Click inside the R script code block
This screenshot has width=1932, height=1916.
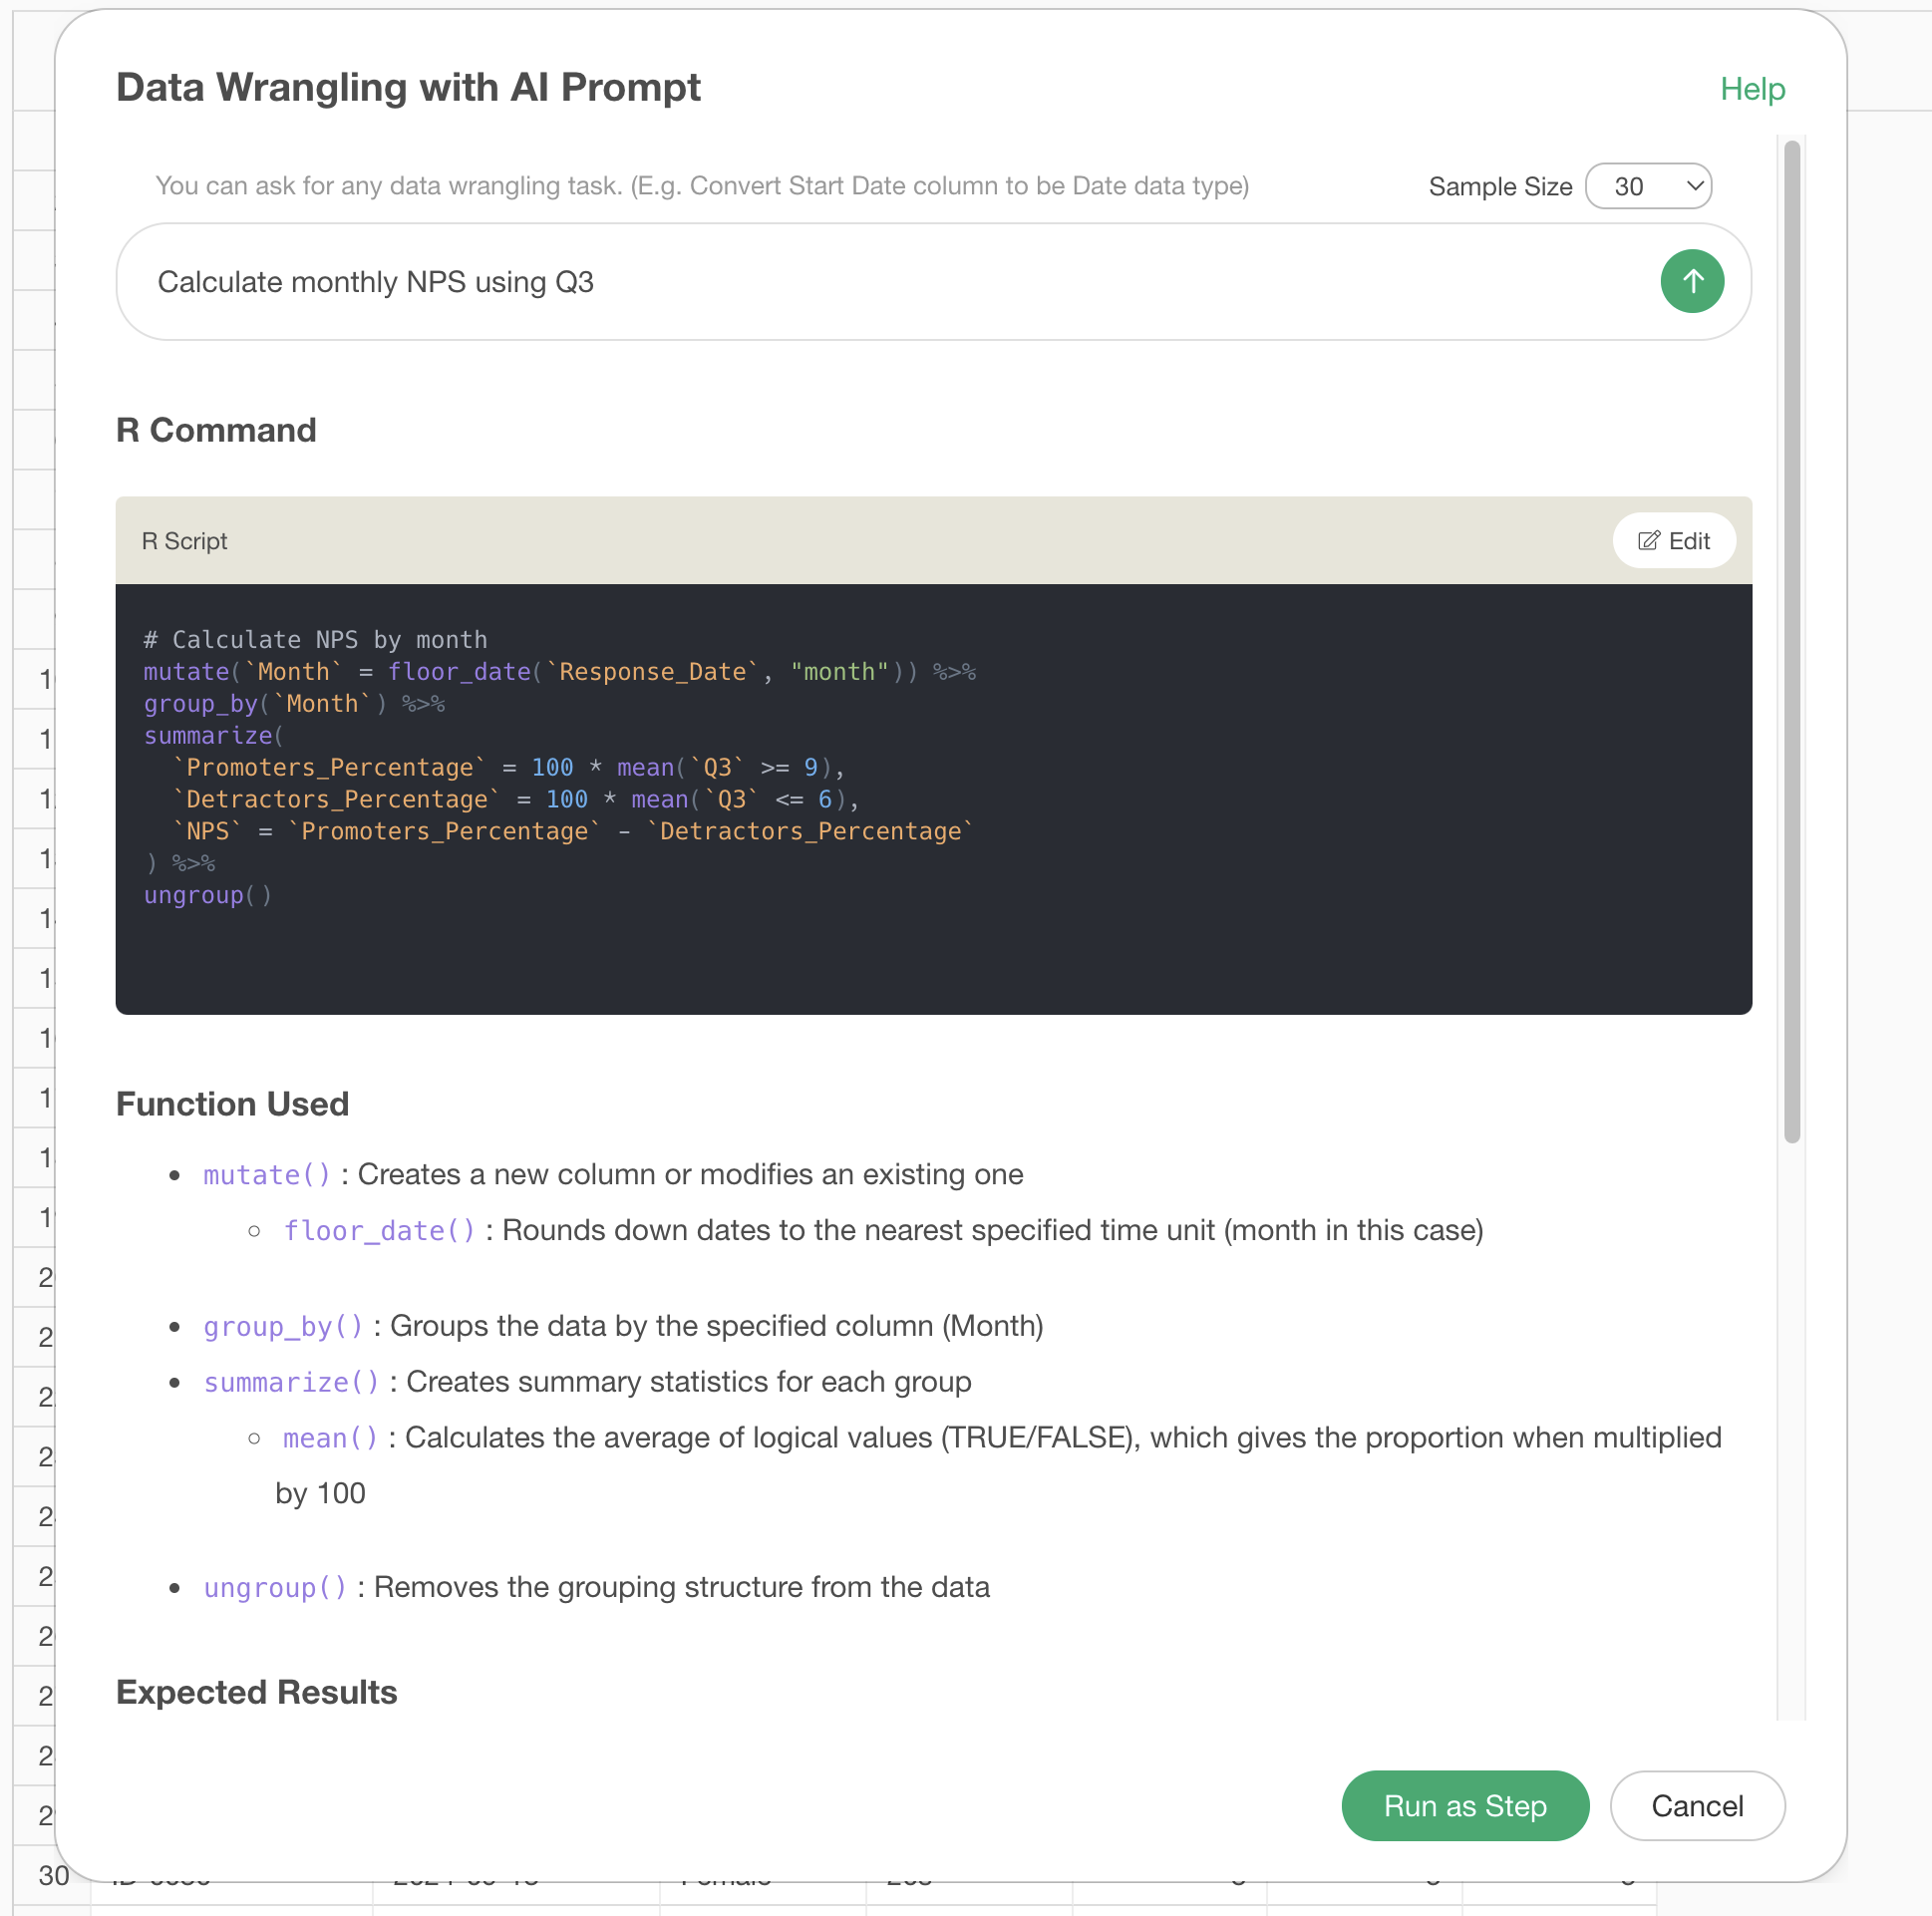(933, 799)
